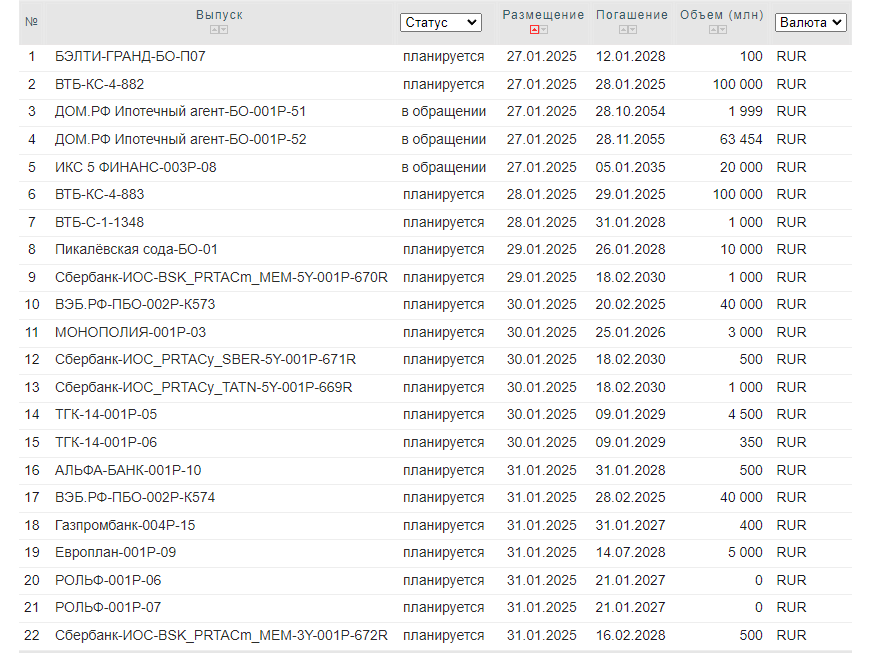Select Сбербанк-ИОС_PRTACy_TATN-5Y-001P-669R
This screenshot has height=664, width=893.
tap(203, 388)
